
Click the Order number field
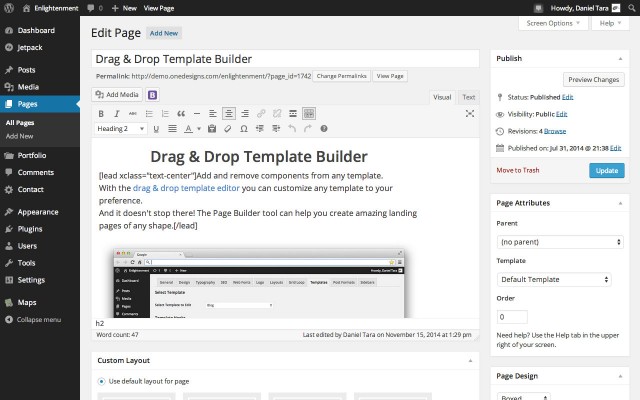(512, 317)
